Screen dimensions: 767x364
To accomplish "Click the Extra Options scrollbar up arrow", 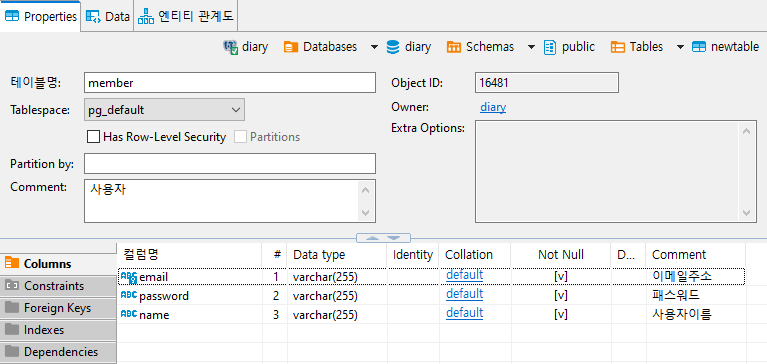I will pos(746,131).
